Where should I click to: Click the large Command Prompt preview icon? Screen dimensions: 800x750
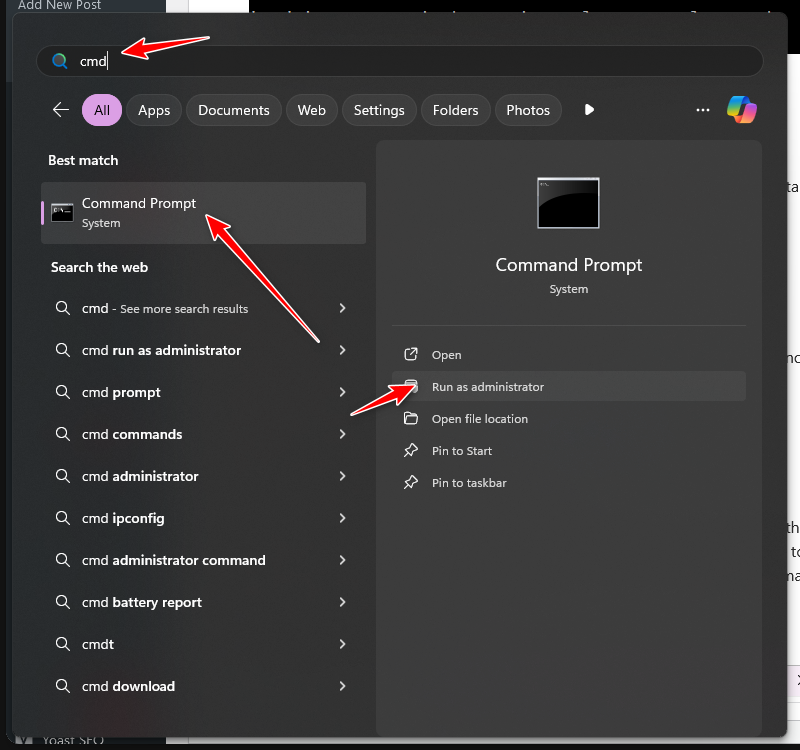568,203
